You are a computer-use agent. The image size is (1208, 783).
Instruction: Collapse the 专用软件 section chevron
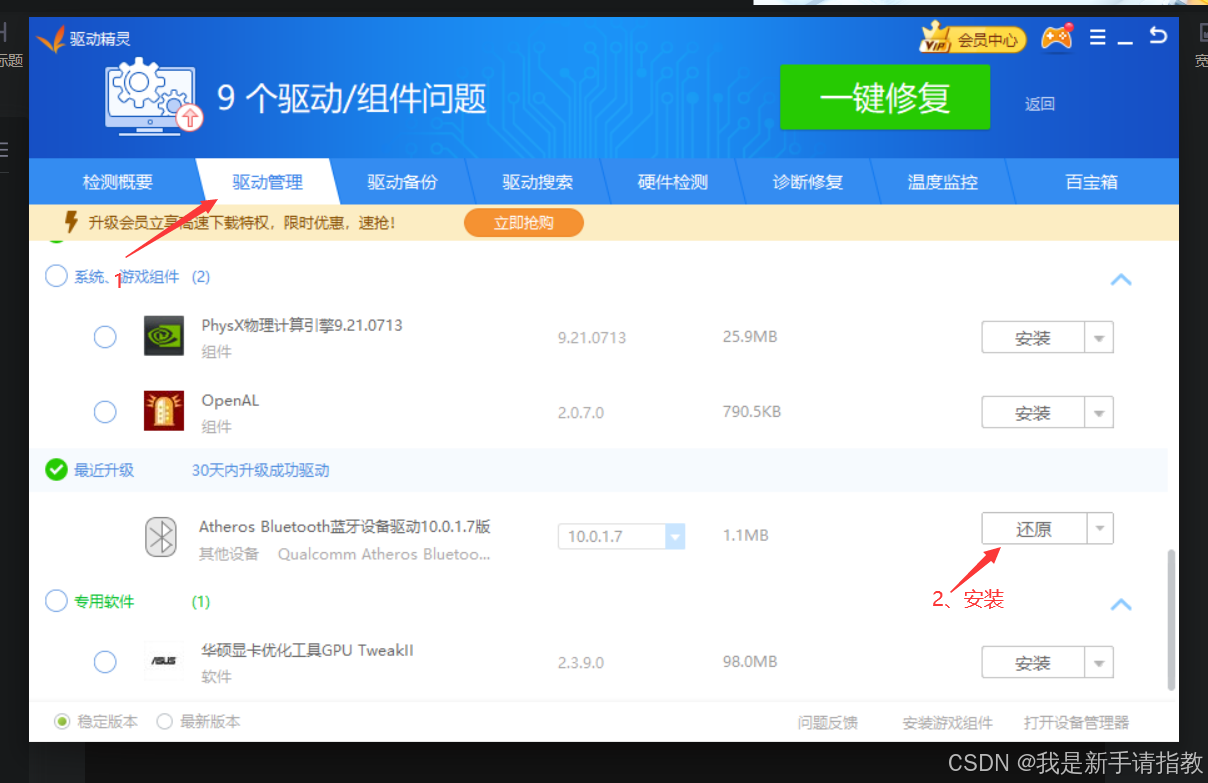(x=1121, y=604)
